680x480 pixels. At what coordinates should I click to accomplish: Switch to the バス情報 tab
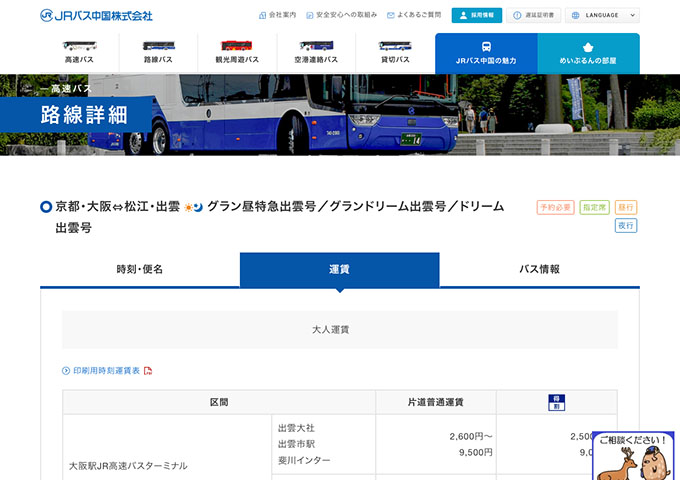pos(539,269)
